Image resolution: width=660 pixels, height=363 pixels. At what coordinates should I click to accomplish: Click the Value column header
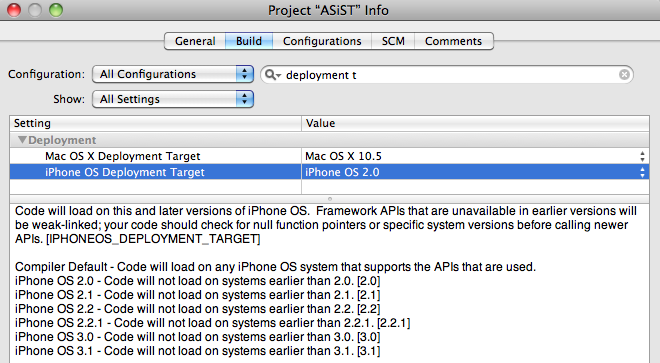click(x=475, y=123)
